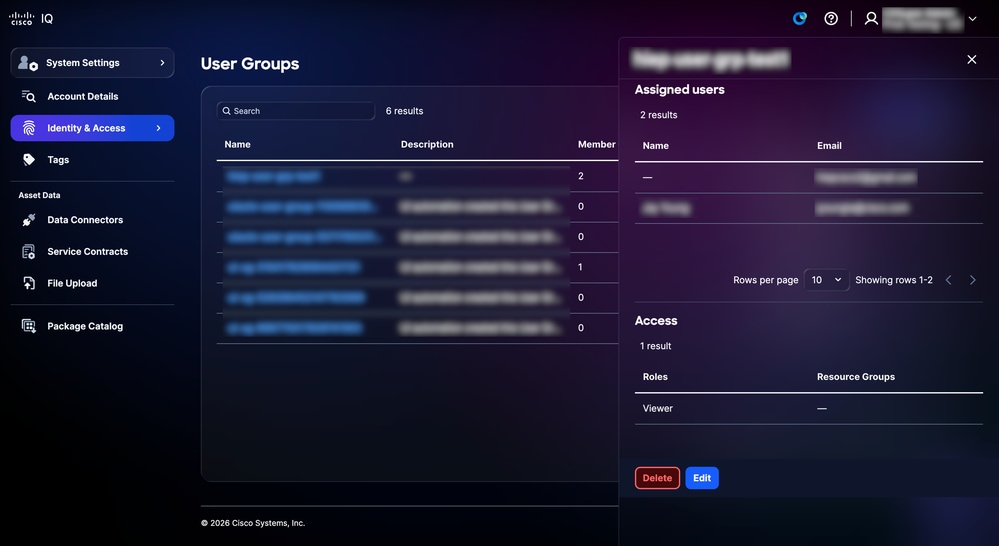Click the Account Details search-list icon

(x=29, y=96)
